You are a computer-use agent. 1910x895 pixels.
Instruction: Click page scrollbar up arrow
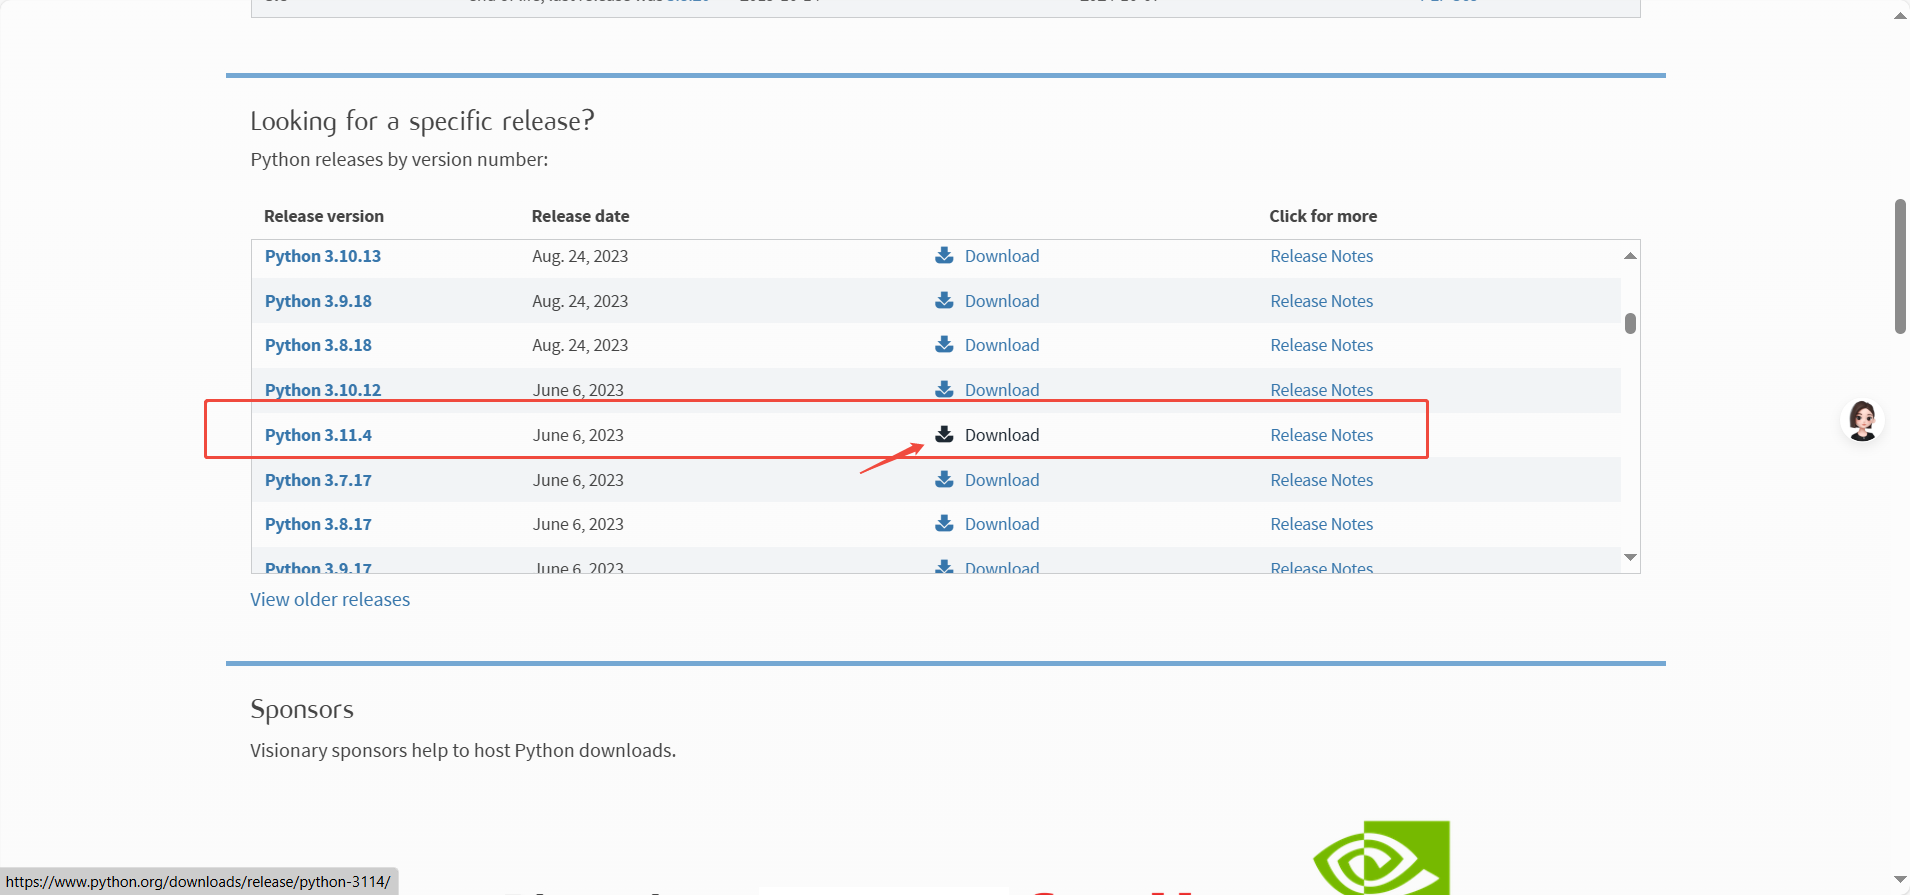[x=1900, y=15]
